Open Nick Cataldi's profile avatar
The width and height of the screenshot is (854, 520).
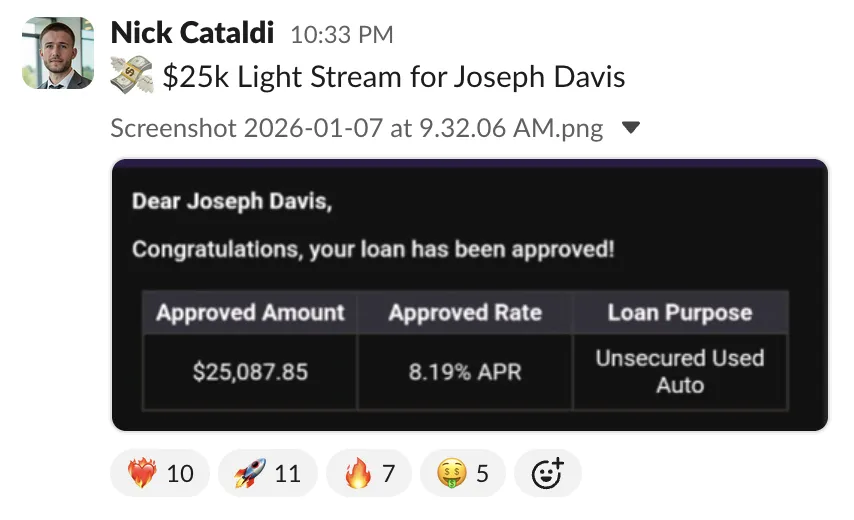[58, 53]
